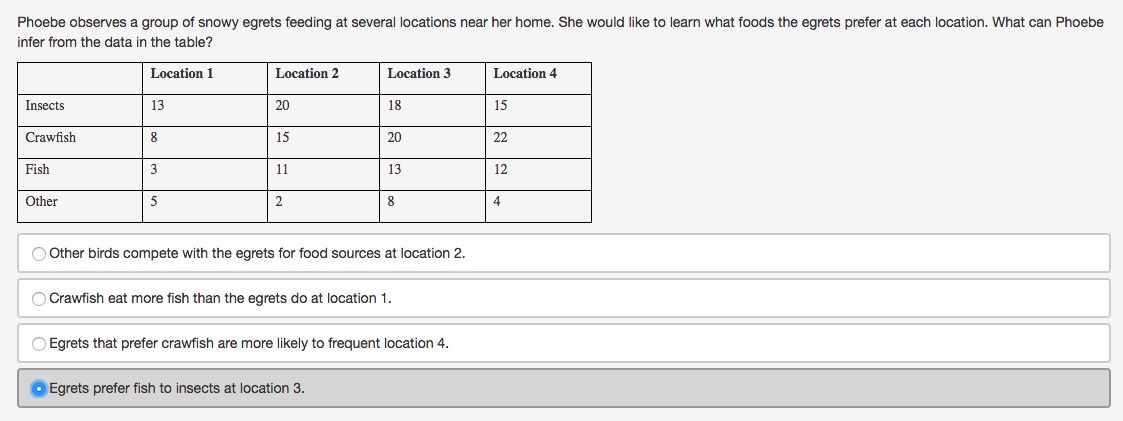1123x421 pixels.
Task: Click the Other value 5 under Location 1
Action: tap(154, 202)
